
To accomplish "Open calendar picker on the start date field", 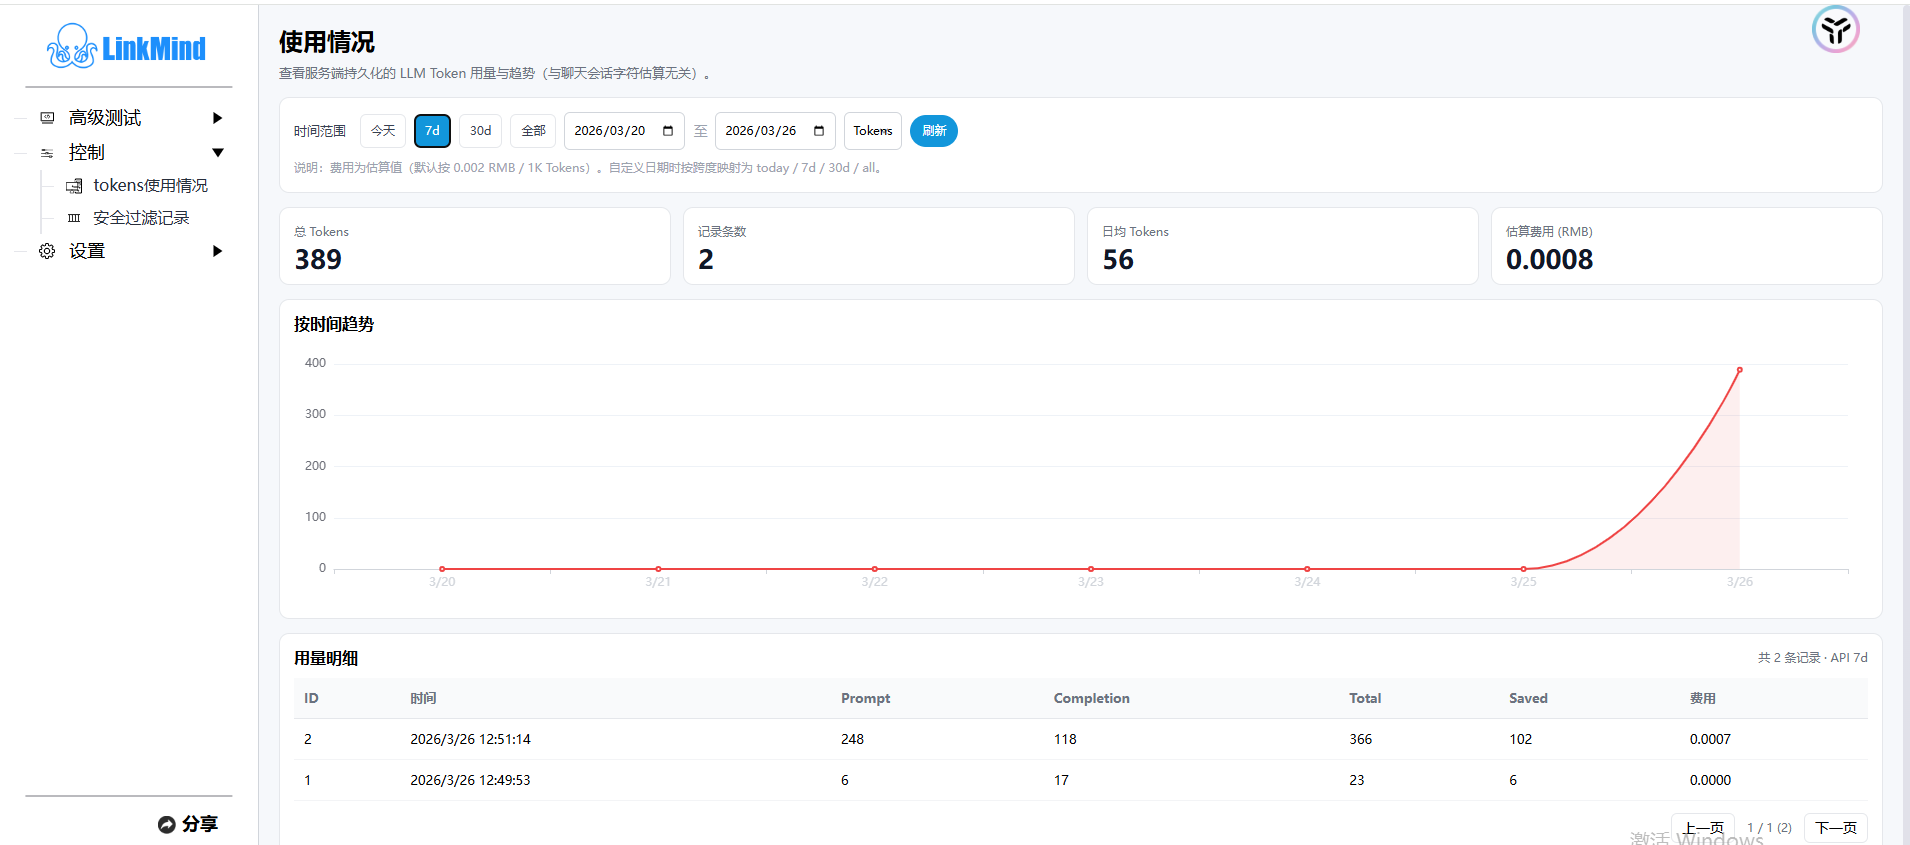I will pos(668,131).
